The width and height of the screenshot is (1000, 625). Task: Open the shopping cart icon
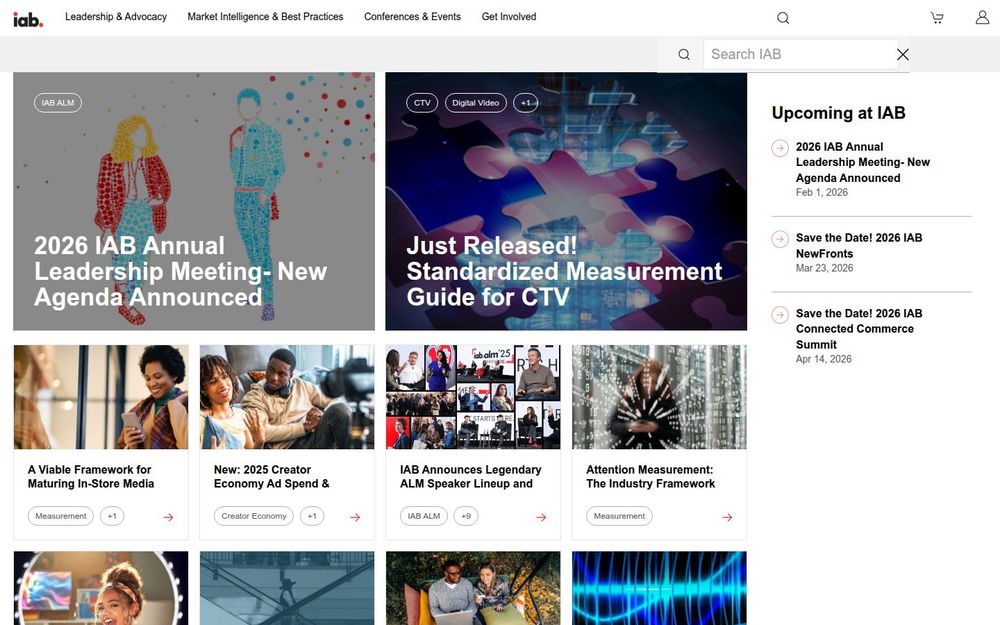pos(937,18)
